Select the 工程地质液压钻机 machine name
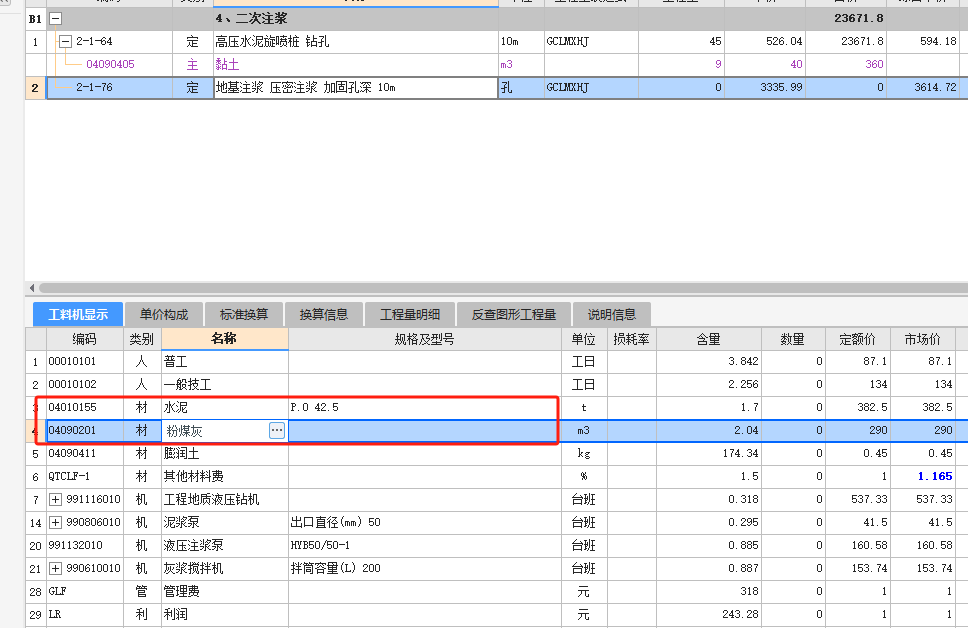 [x=225, y=499]
